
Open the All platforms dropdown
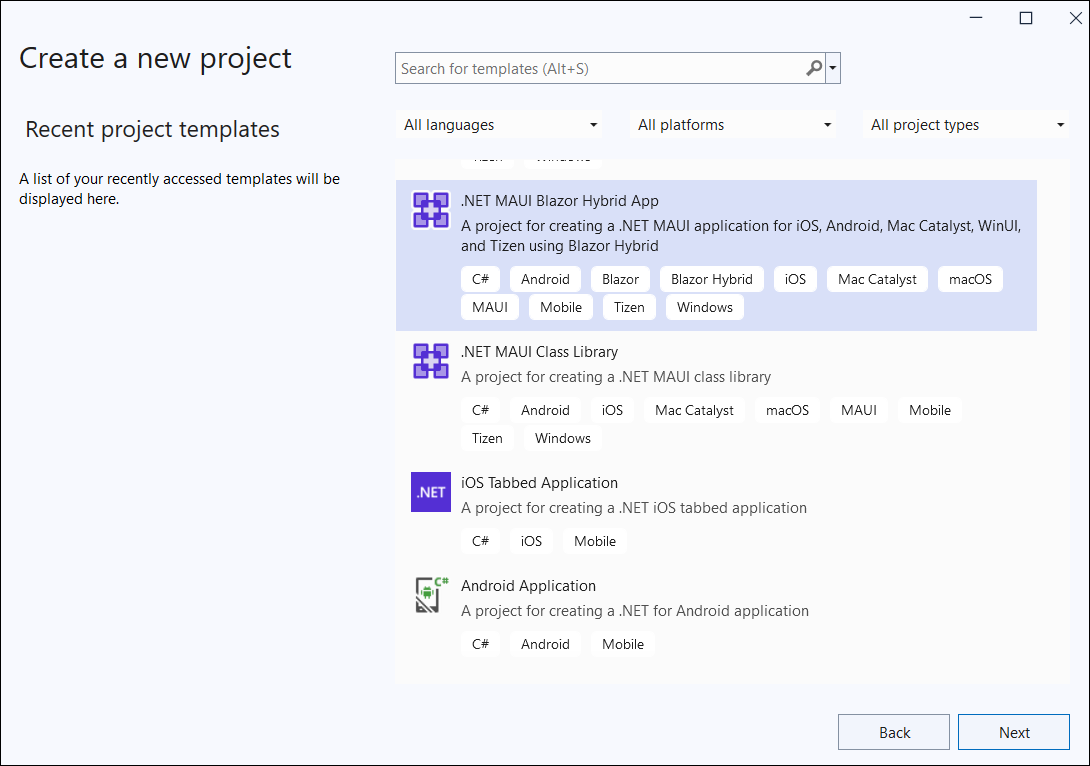[x=733, y=125]
